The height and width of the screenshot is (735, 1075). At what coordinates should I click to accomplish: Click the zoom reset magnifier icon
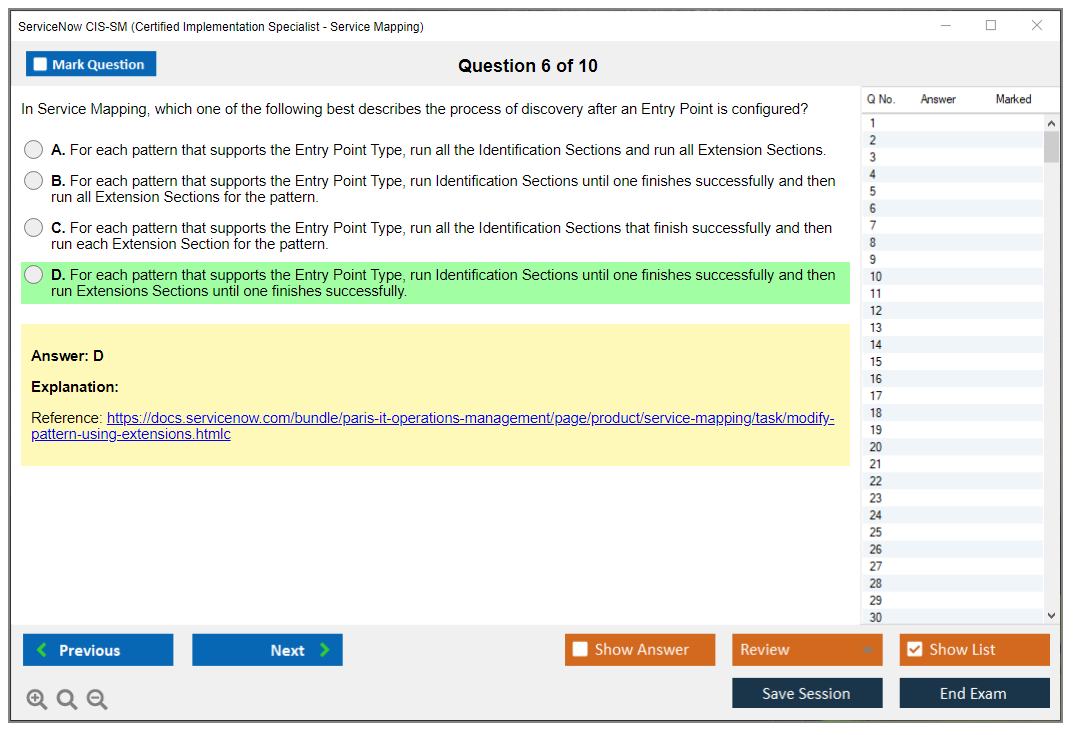tap(67, 700)
